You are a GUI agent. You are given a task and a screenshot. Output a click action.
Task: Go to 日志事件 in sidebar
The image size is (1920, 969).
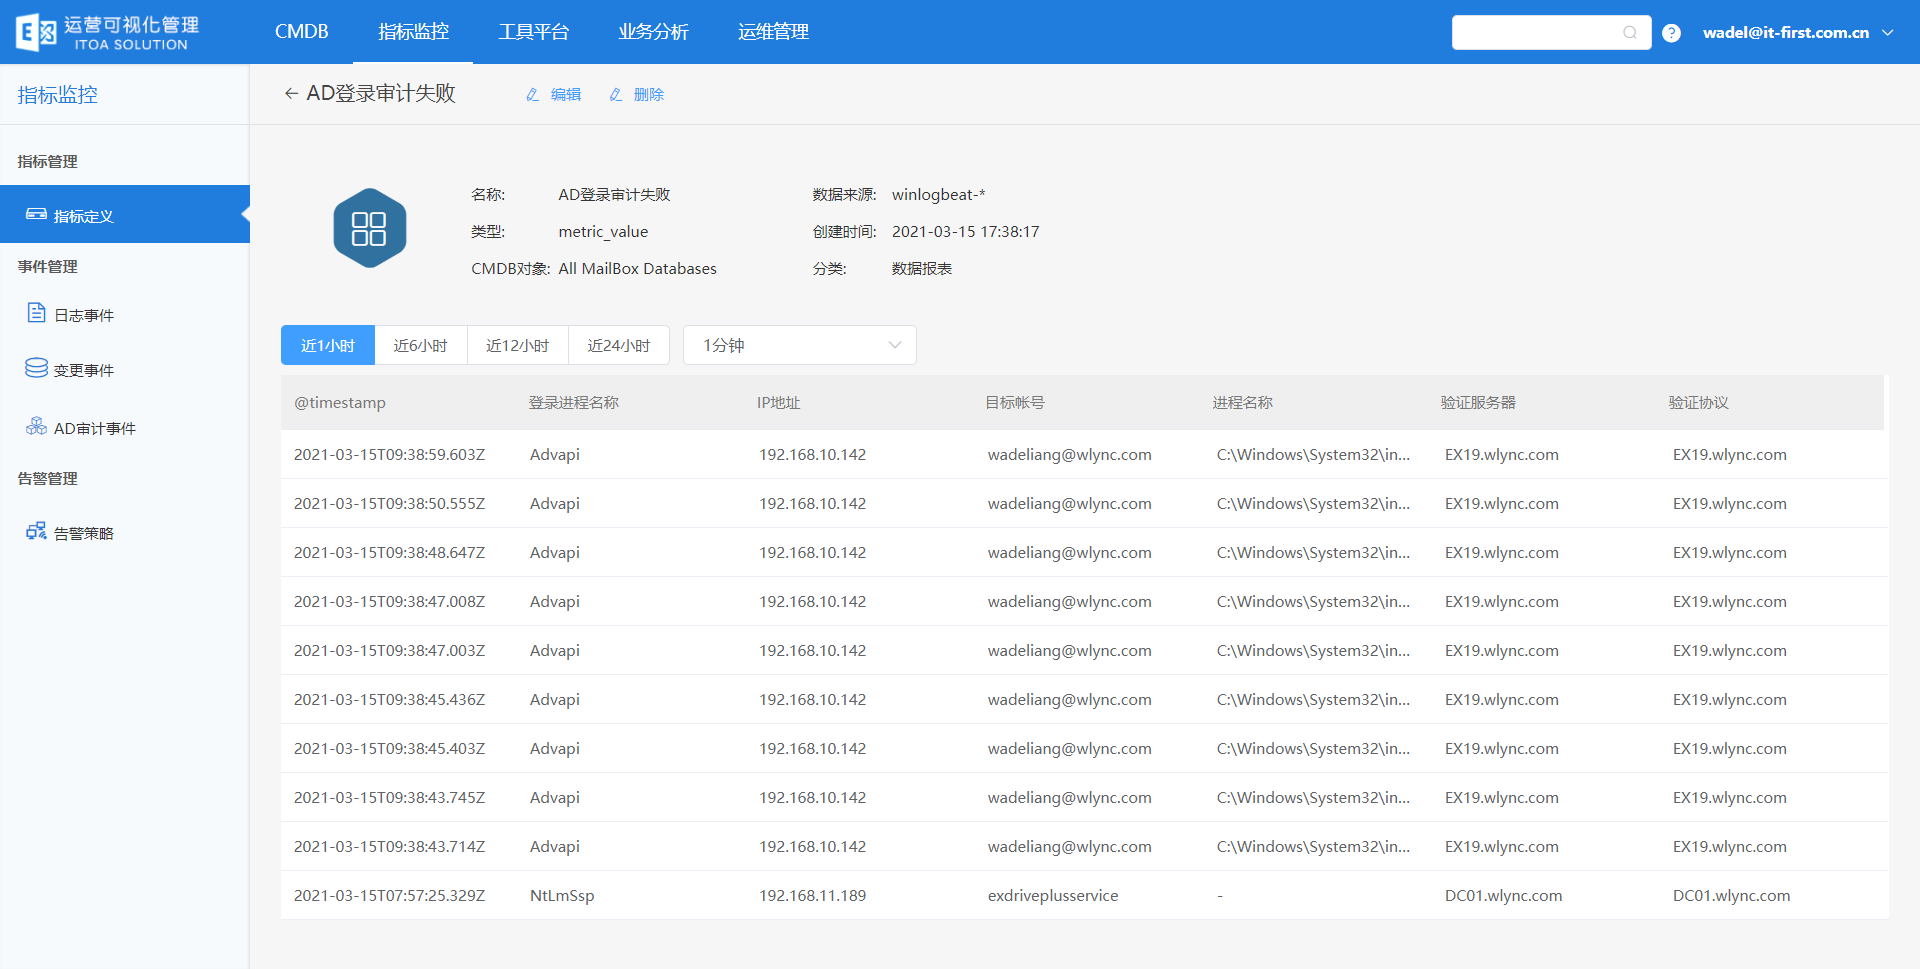84,315
